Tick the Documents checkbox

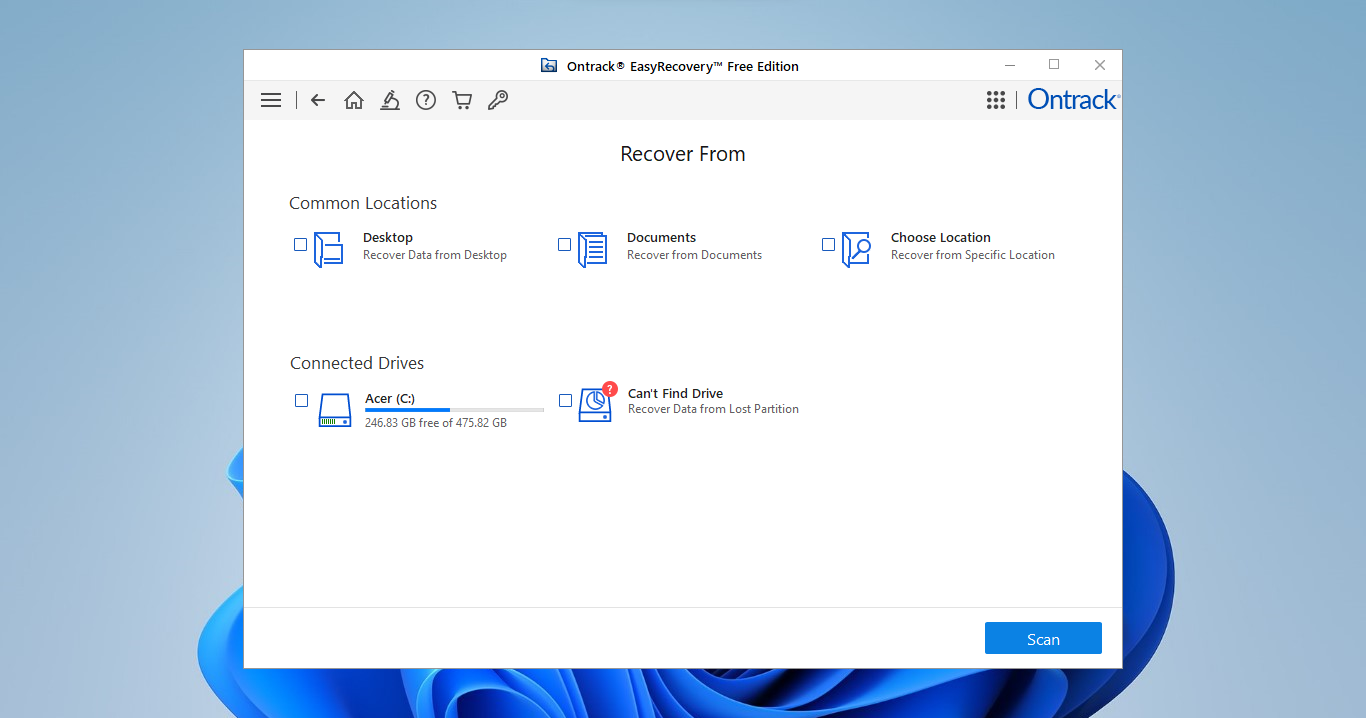(x=564, y=244)
